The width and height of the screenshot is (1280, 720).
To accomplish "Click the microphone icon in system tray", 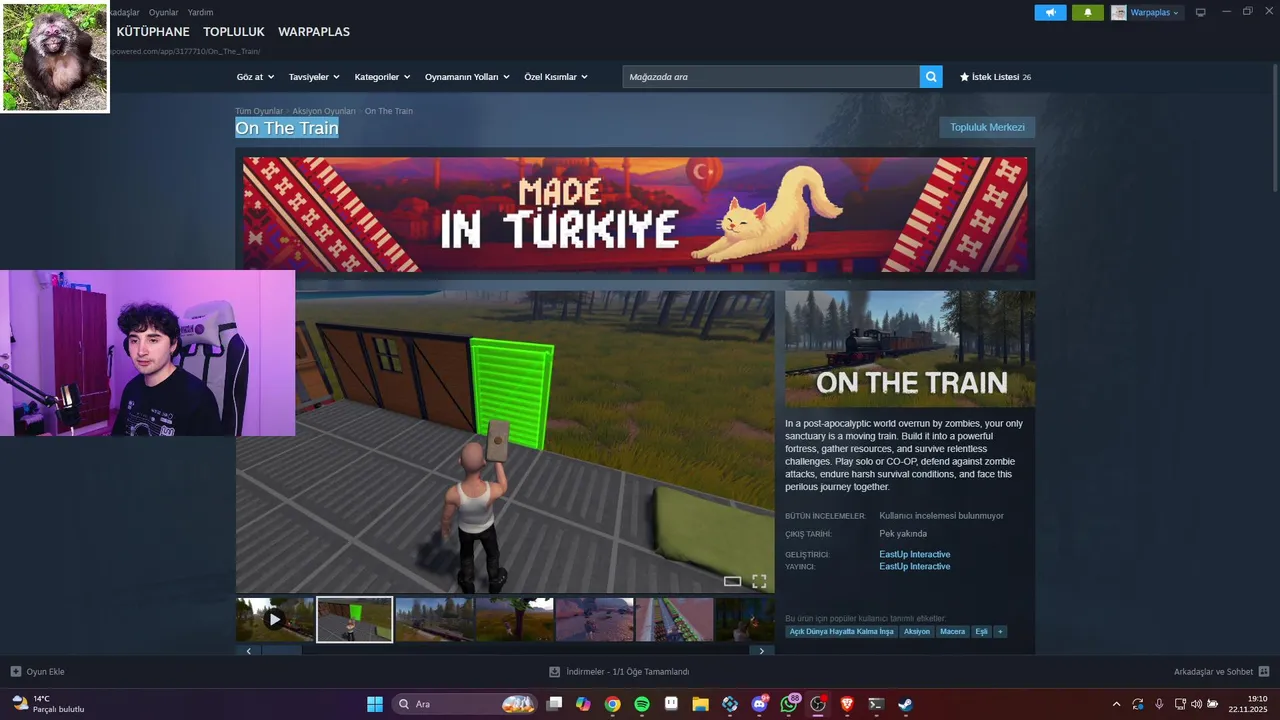I will tap(1159, 704).
